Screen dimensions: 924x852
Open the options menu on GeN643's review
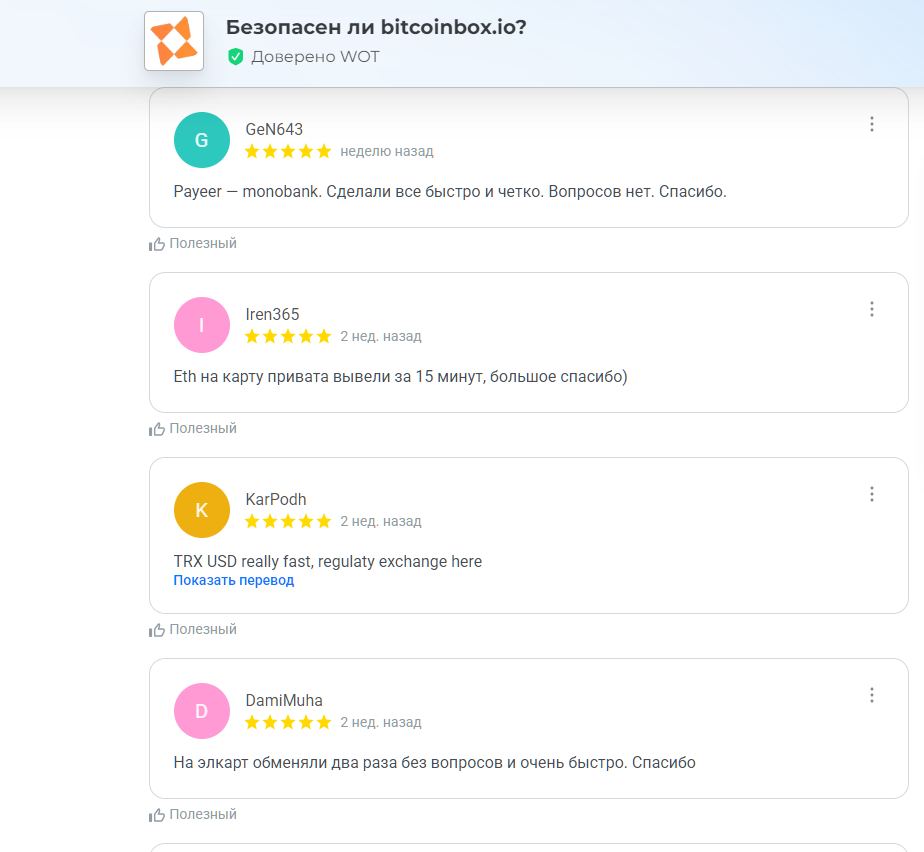(x=872, y=124)
